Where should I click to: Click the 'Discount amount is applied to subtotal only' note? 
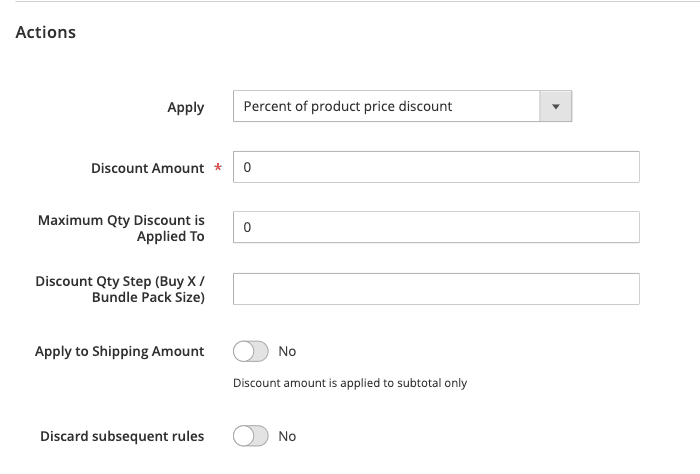[x=350, y=383]
